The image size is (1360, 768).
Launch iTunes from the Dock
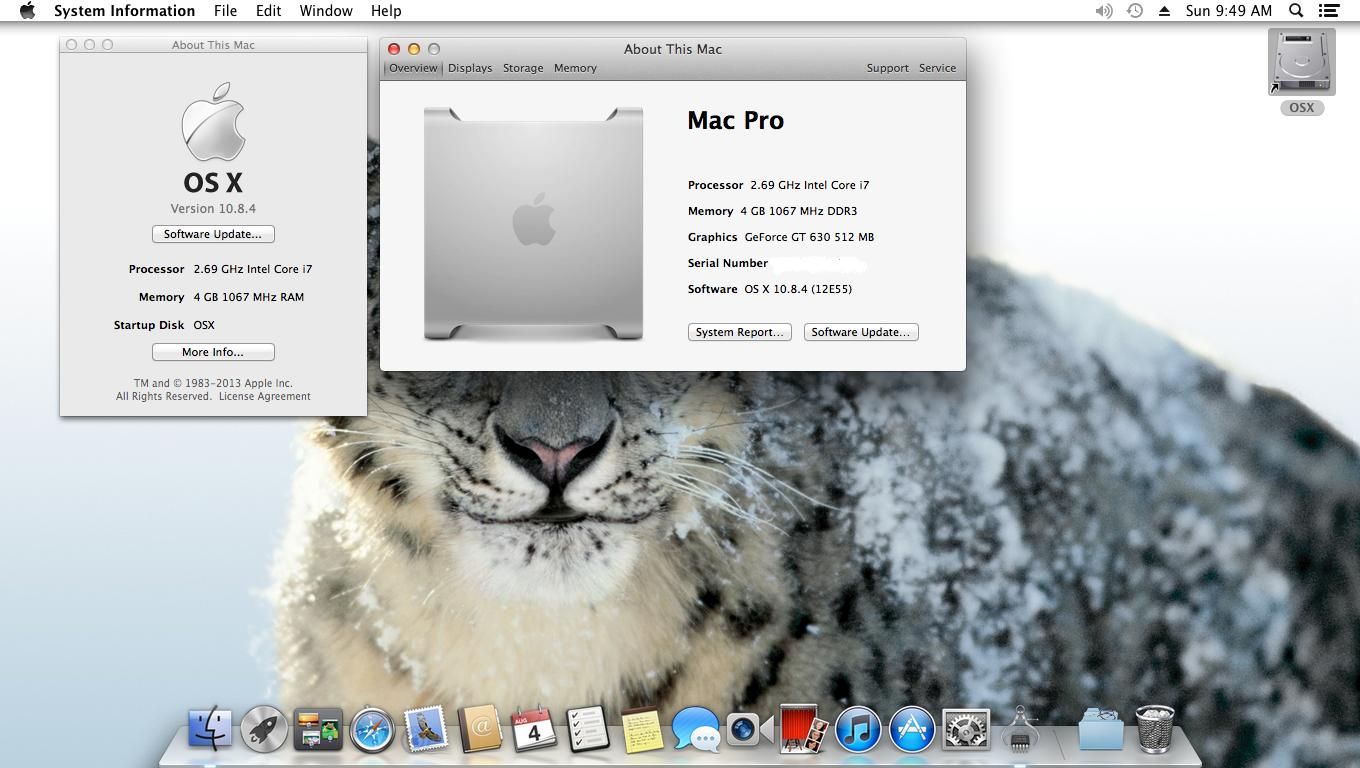coord(858,729)
